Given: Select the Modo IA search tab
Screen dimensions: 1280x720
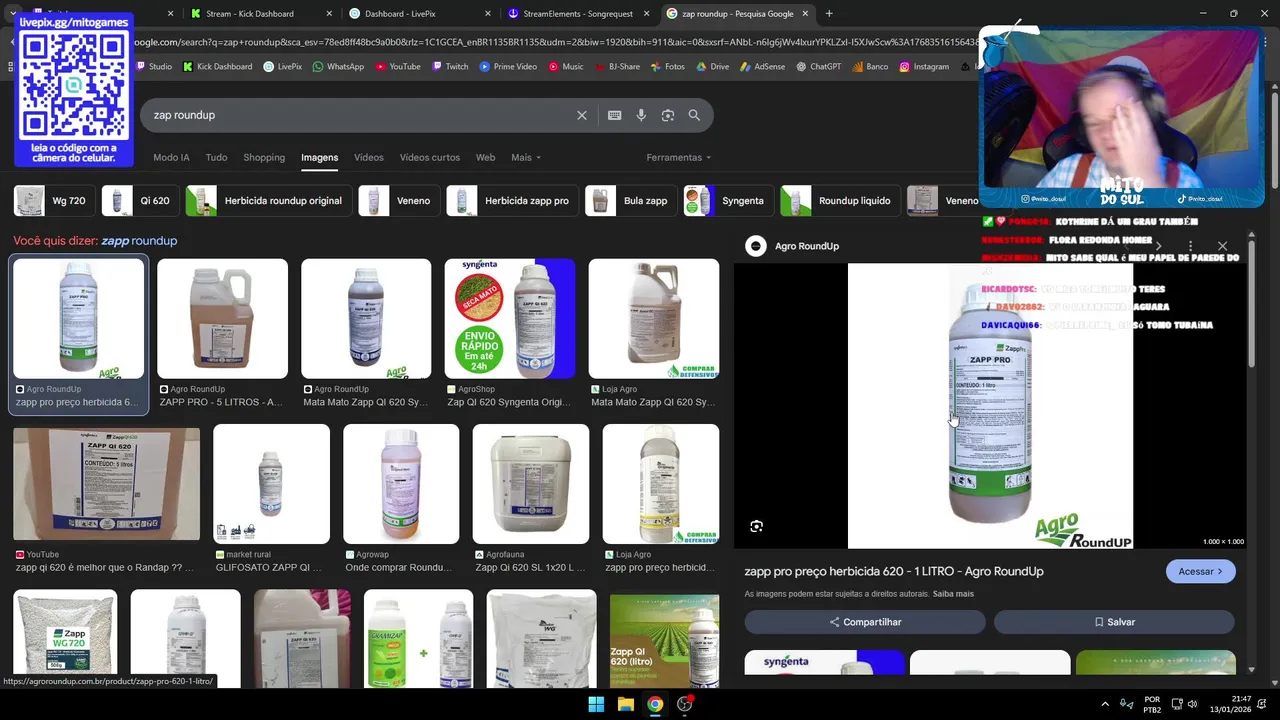Looking at the screenshot, I should point(171,157).
